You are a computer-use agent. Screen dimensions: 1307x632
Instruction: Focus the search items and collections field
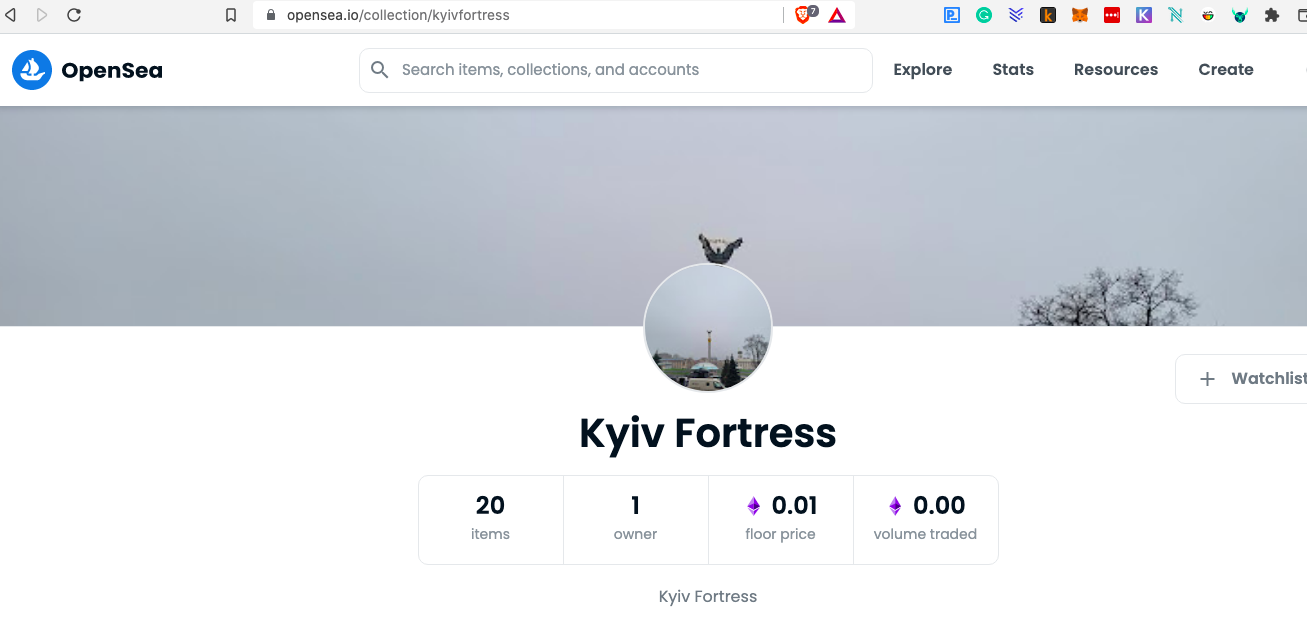point(616,70)
